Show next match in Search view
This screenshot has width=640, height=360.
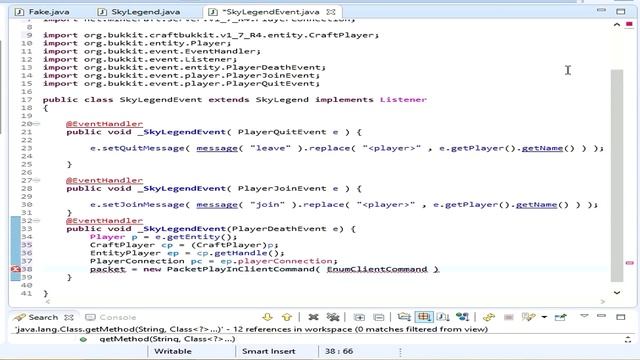[267, 317]
